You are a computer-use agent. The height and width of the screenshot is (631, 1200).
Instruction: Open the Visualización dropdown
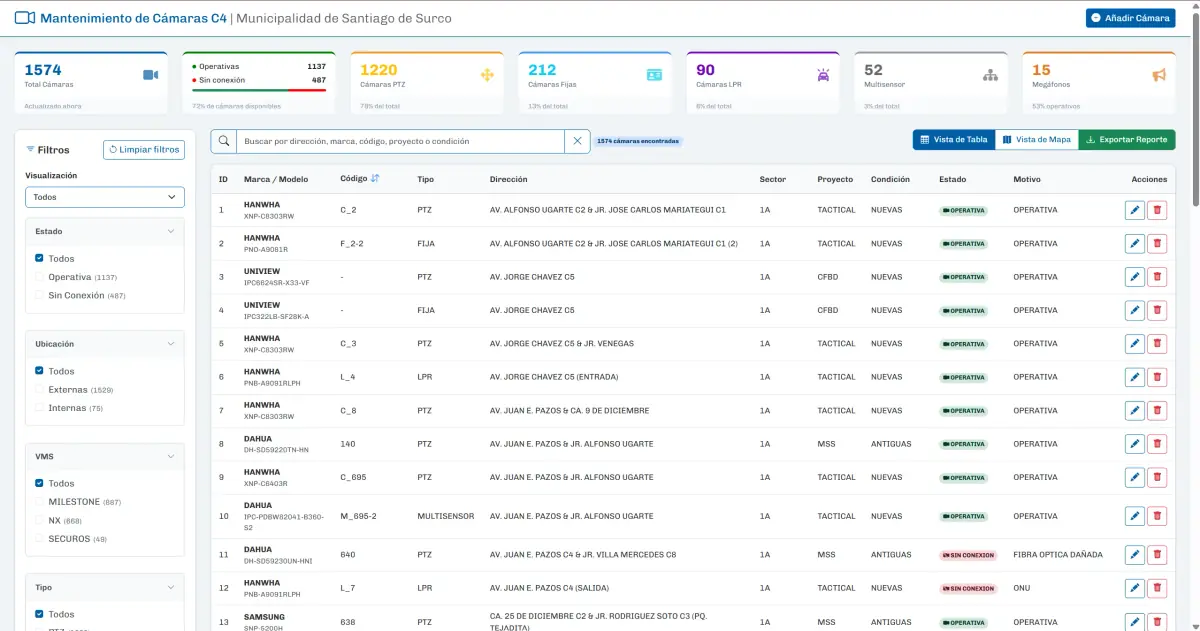(105, 197)
